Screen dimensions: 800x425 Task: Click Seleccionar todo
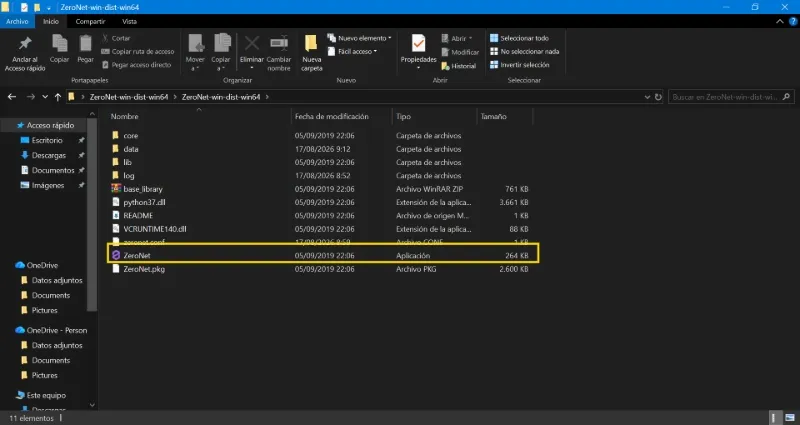pyautogui.click(x=519, y=38)
